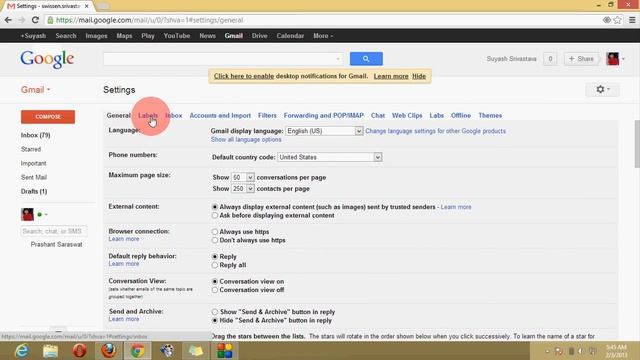Open Internet Explorer from the taskbar
Screen dimensions: 640x360
click(x=22, y=351)
